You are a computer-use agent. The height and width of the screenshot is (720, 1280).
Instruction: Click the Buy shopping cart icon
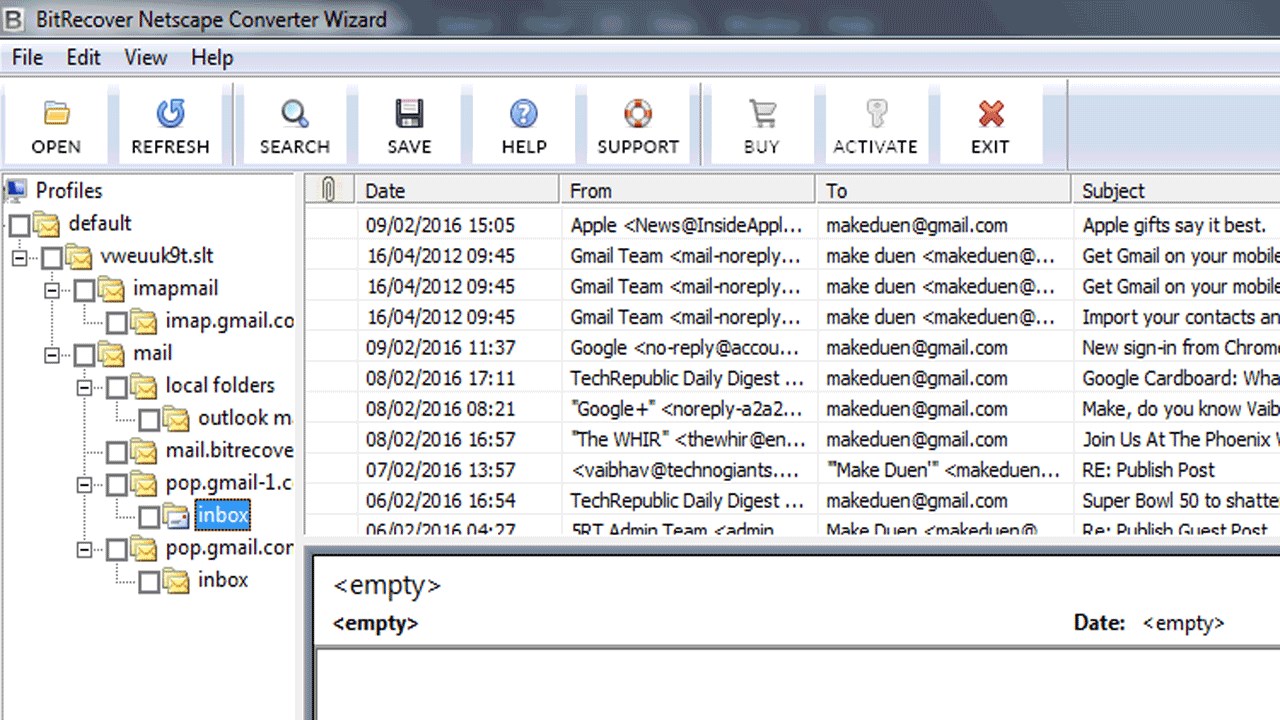[762, 114]
